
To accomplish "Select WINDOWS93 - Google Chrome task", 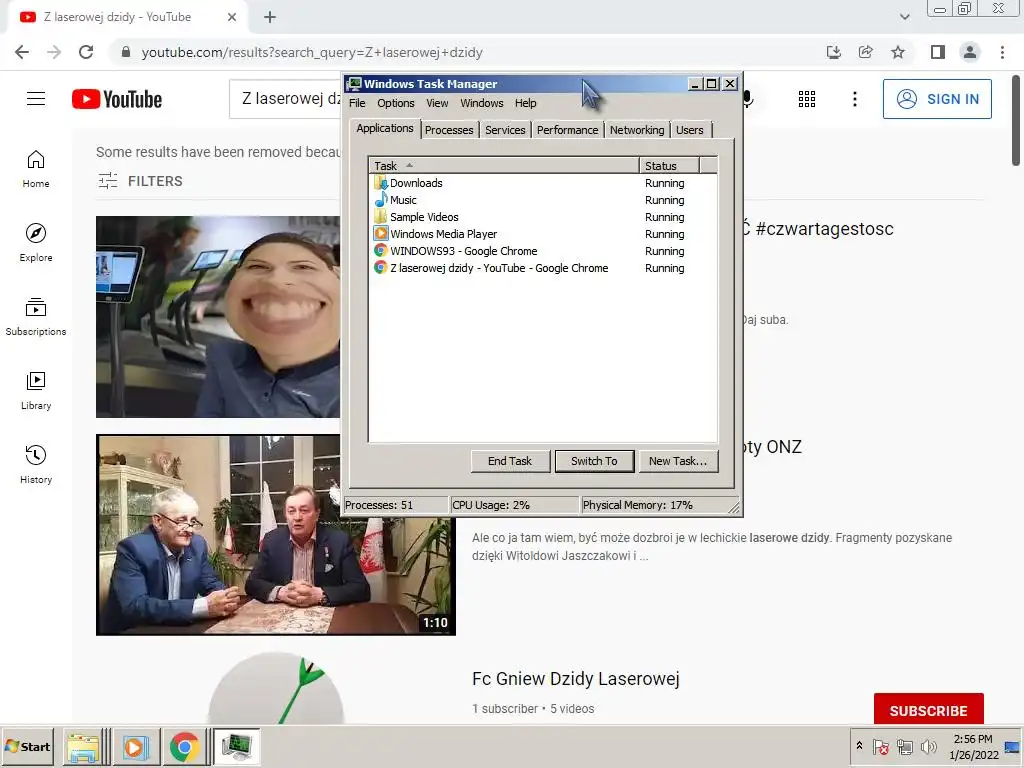I will (543, 251).
